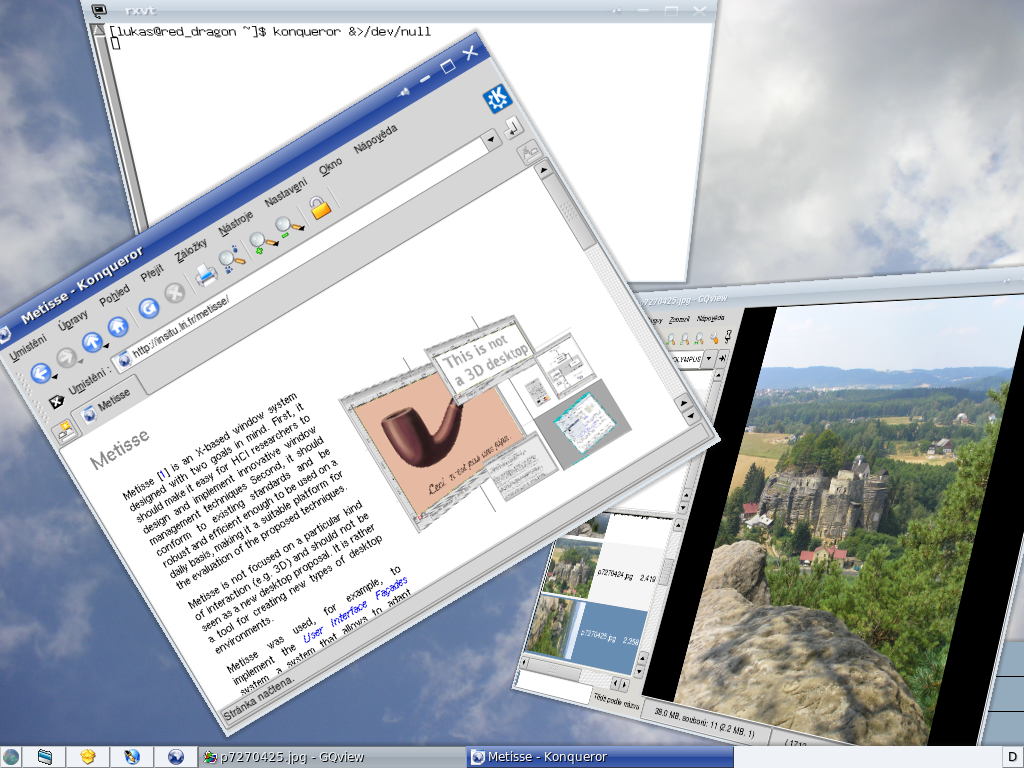Clear the location bar with the black X icon
This screenshot has width=1024, height=768.
[x=56, y=402]
